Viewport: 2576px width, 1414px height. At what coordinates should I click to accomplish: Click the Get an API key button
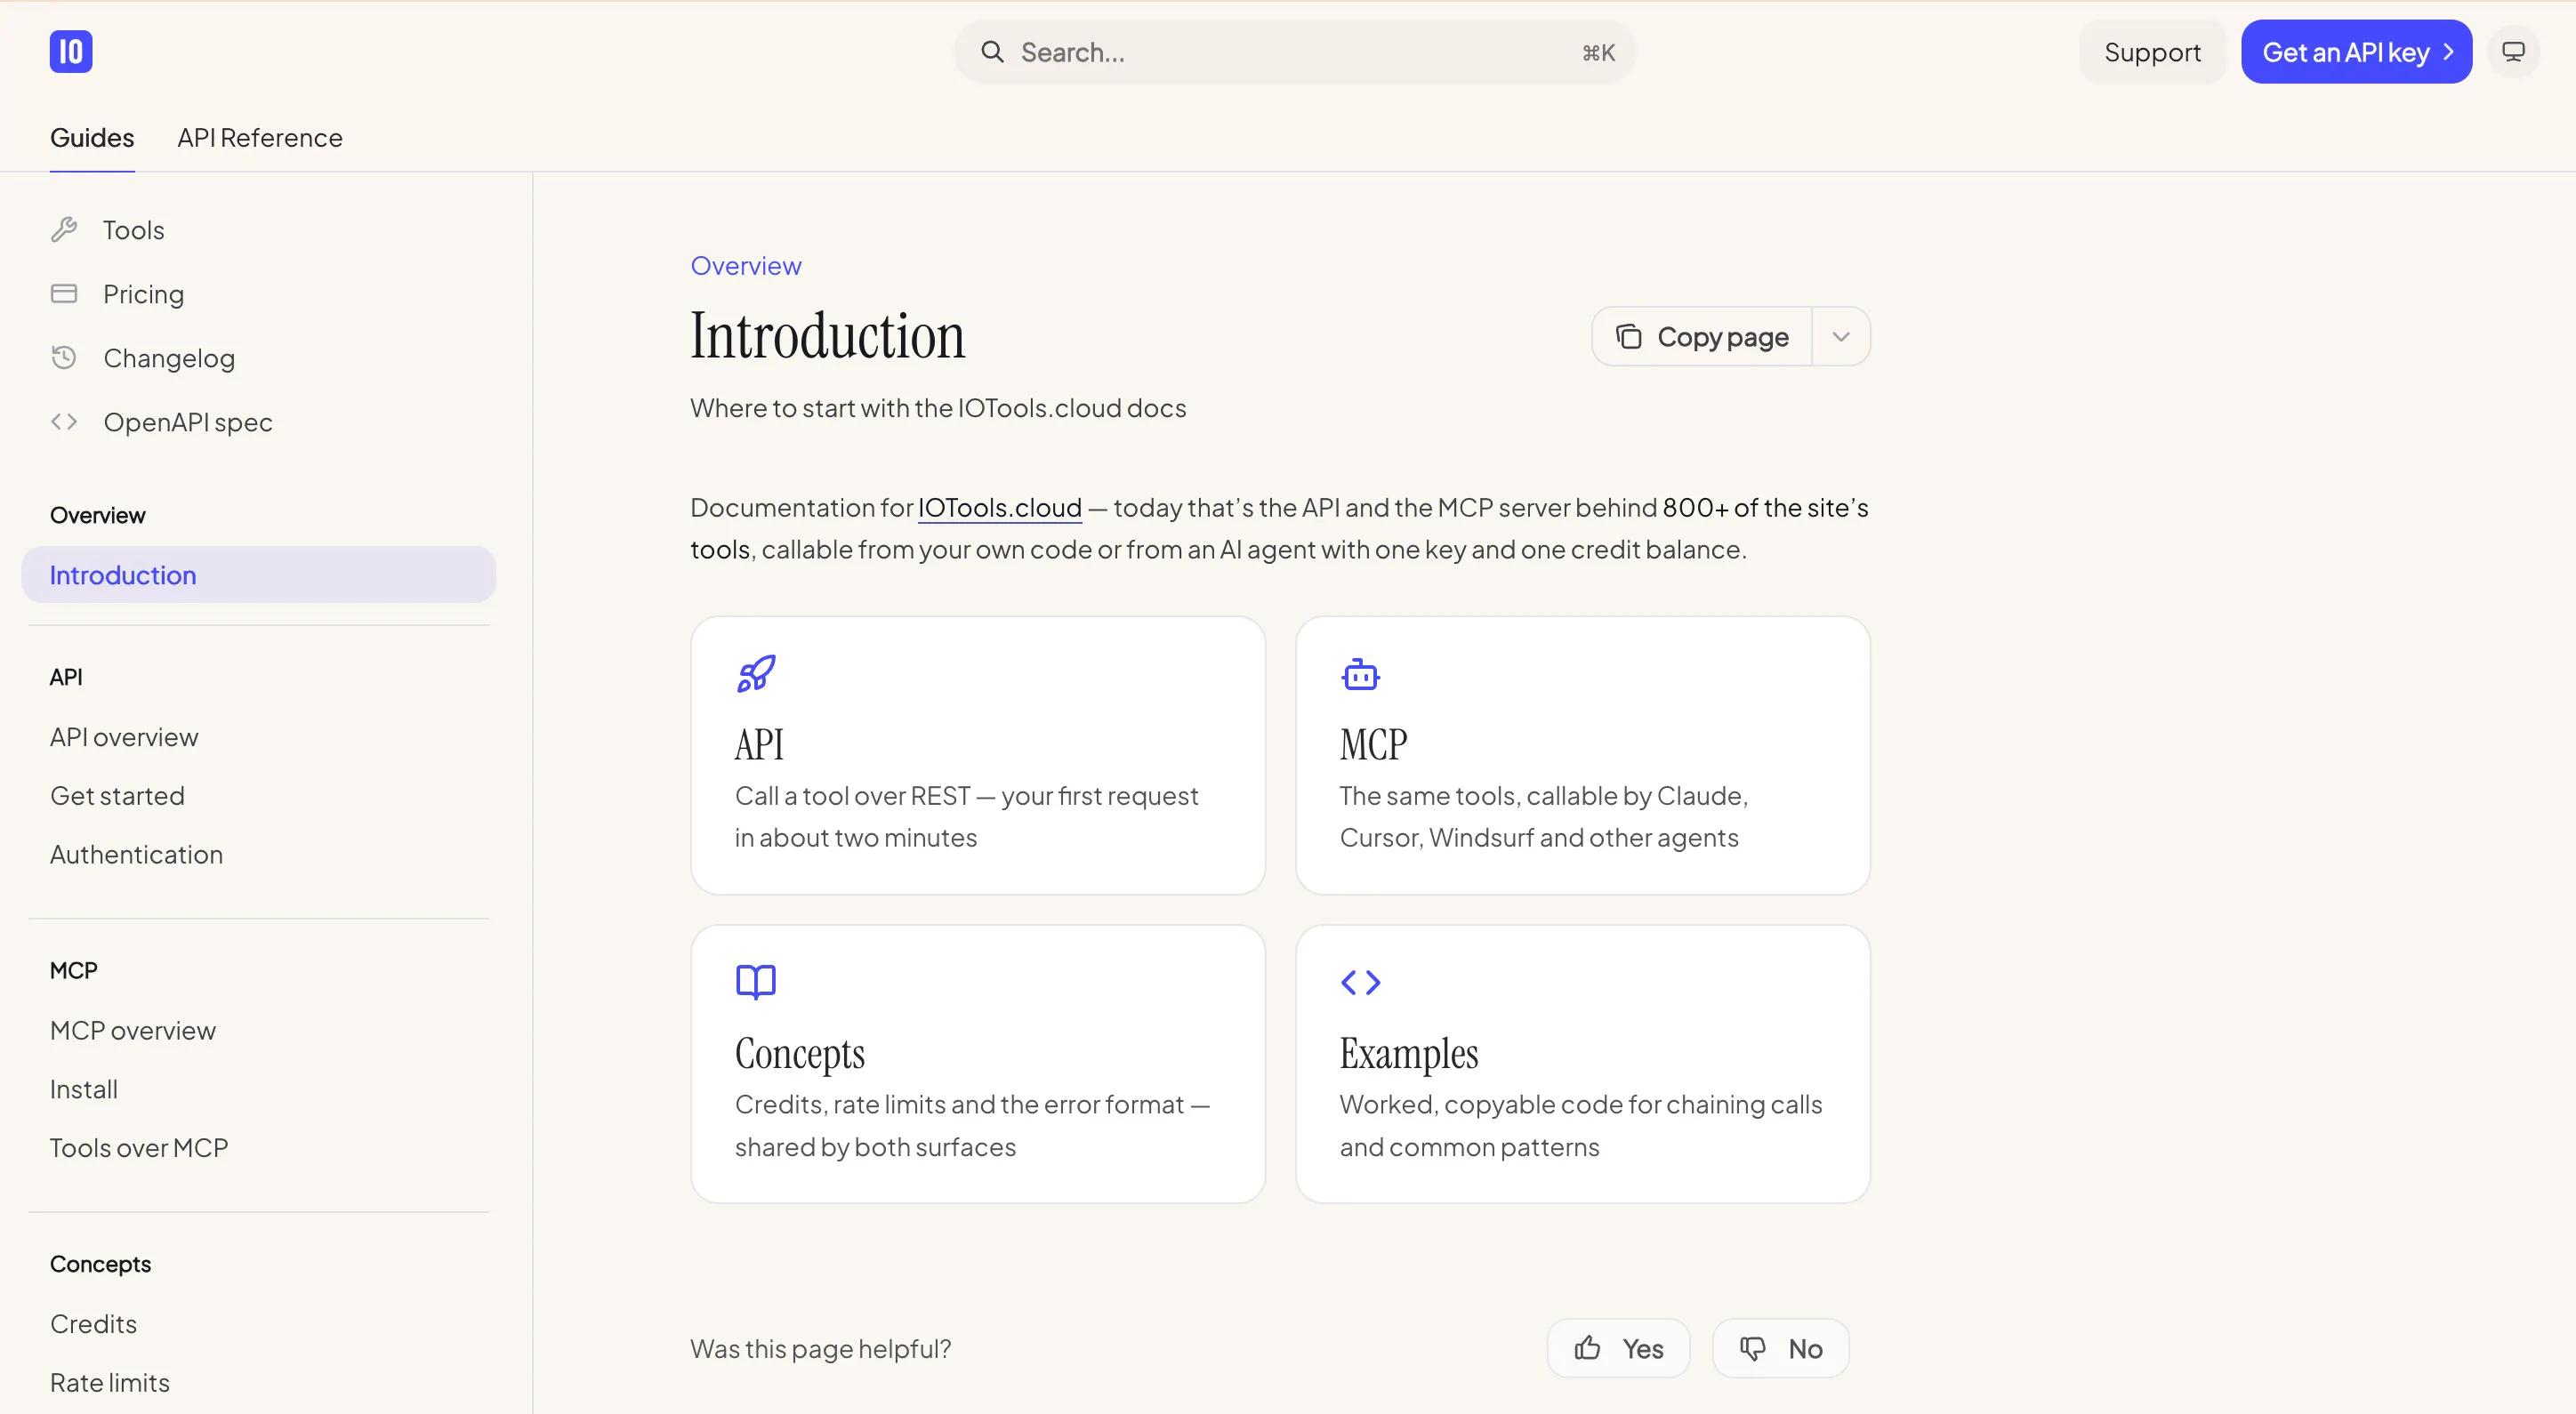[2356, 52]
